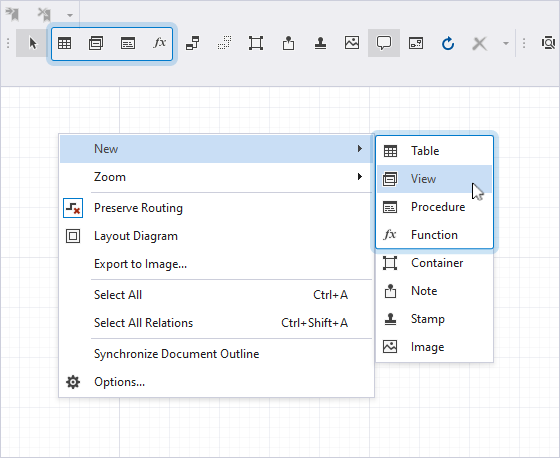Select the New Relation toolbar icon
Image resolution: width=560 pixels, height=458 pixels.
coord(192,43)
